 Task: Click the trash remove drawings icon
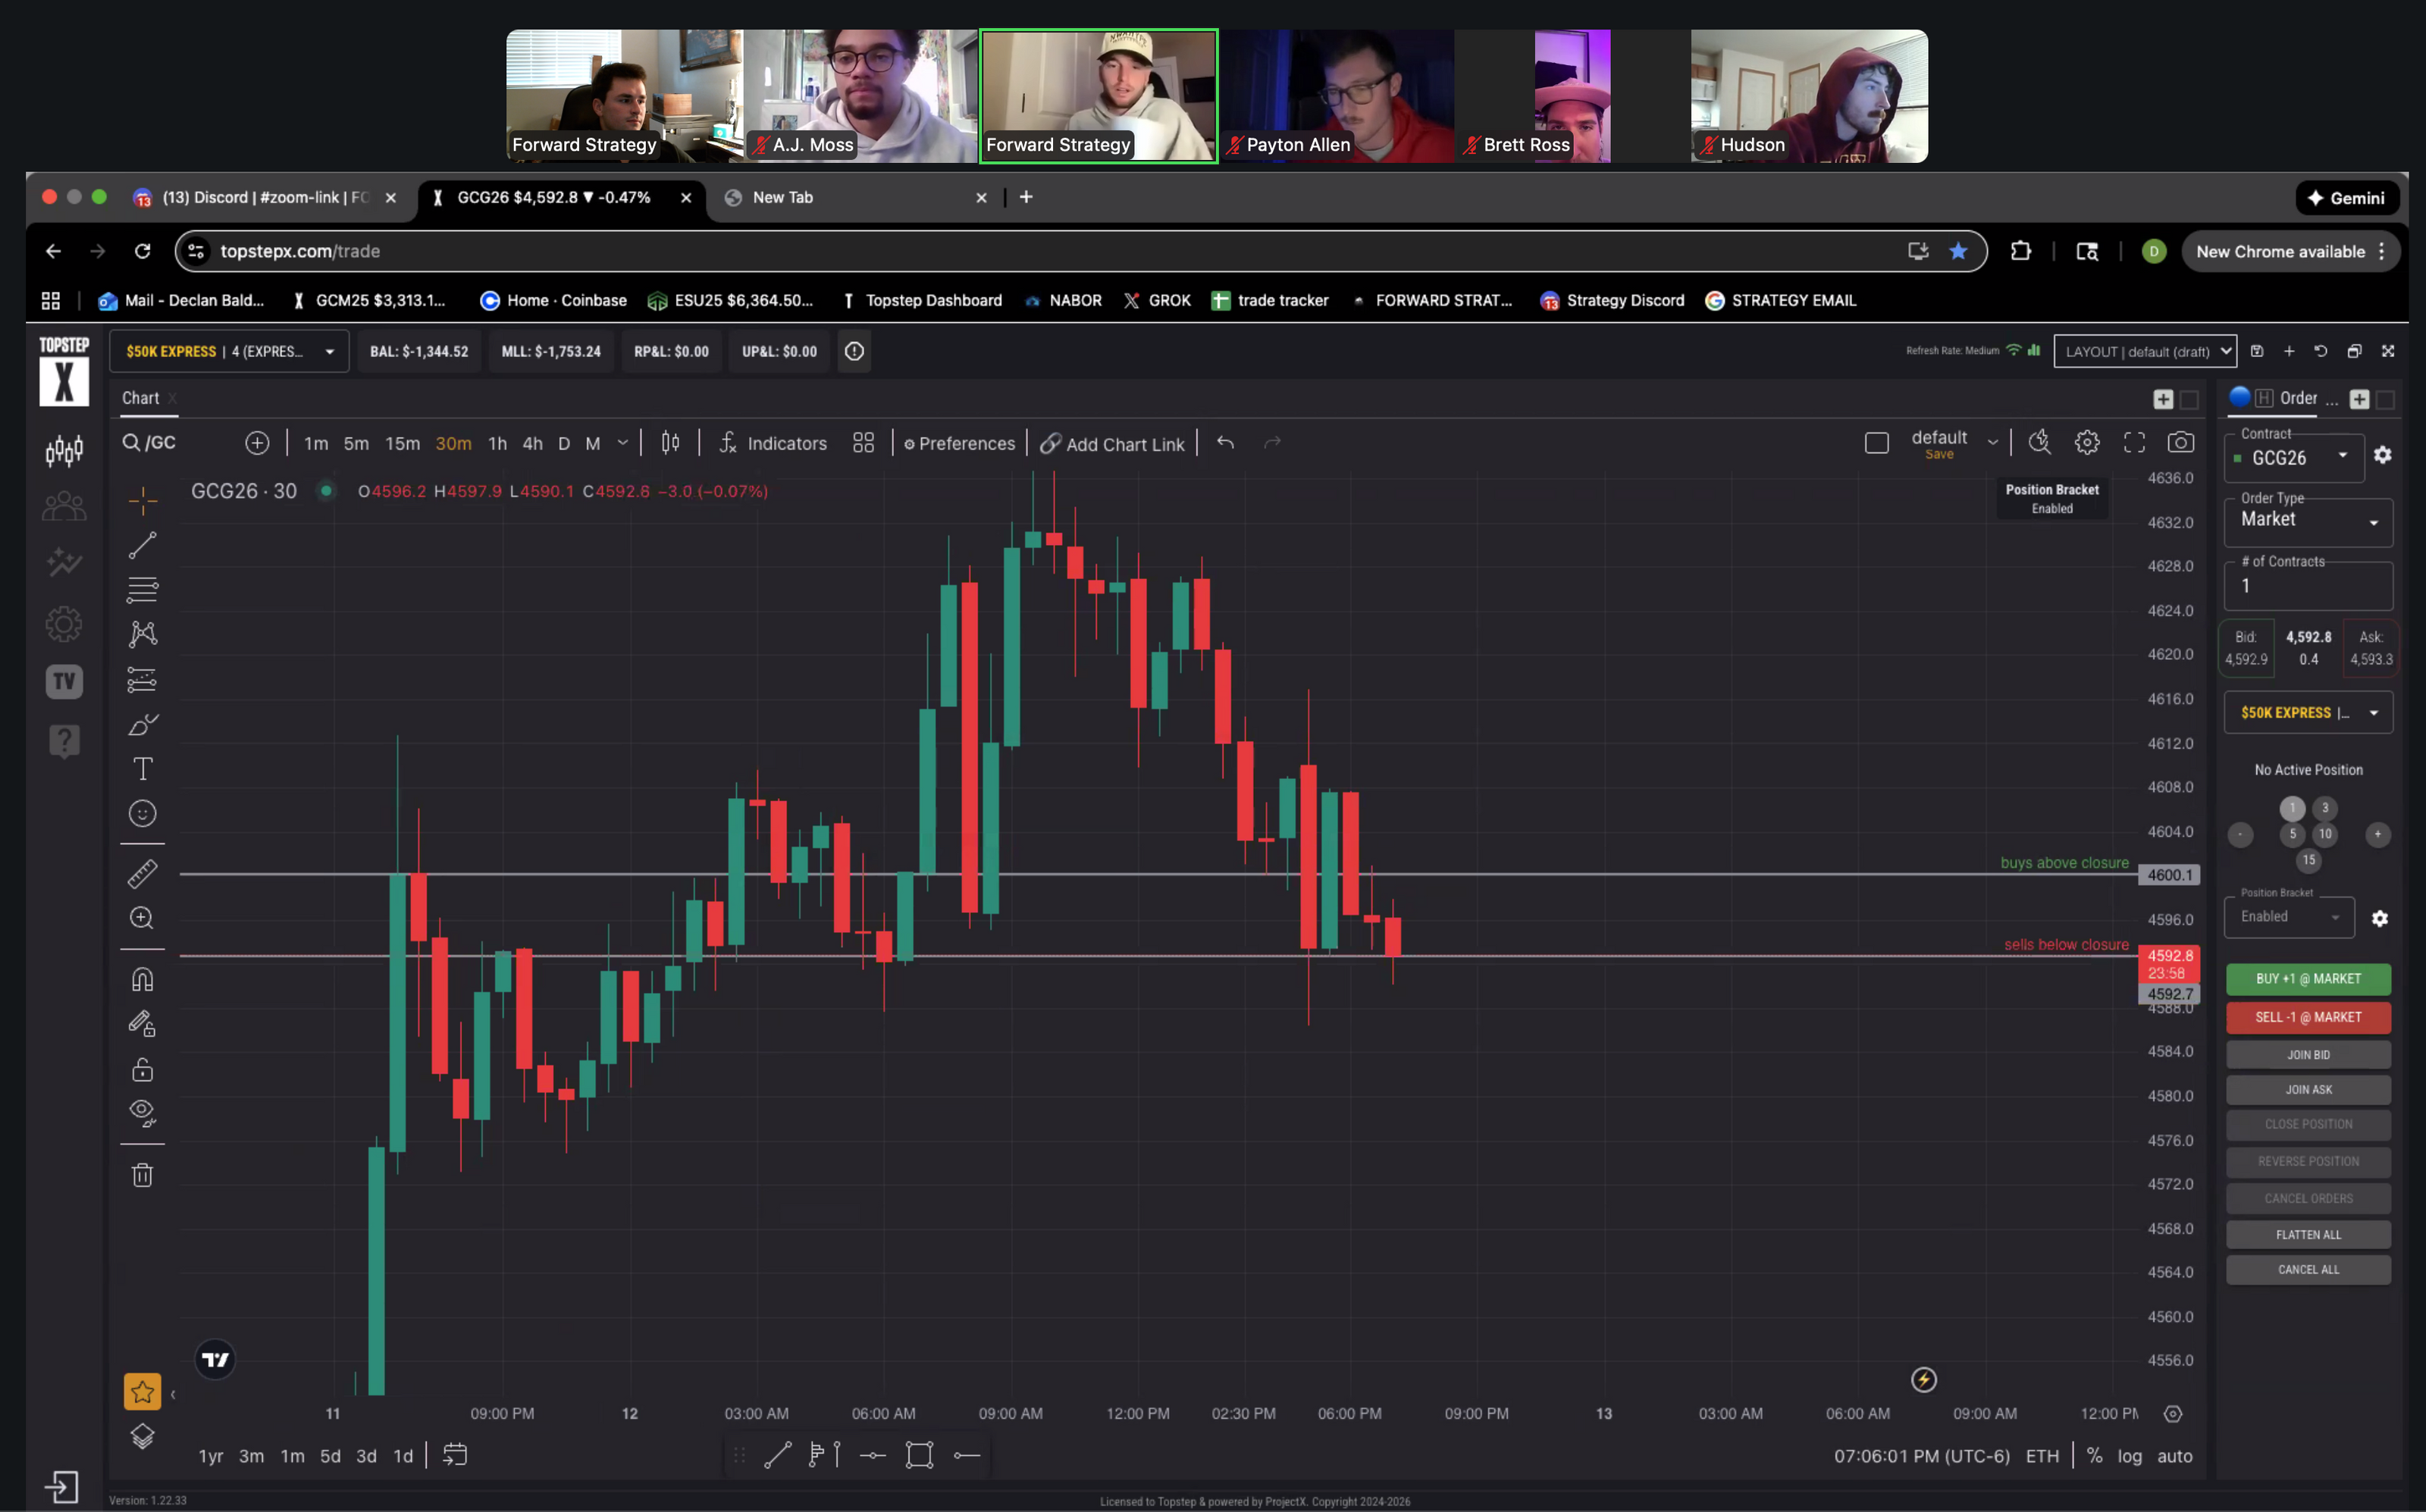coord(142,1175)
